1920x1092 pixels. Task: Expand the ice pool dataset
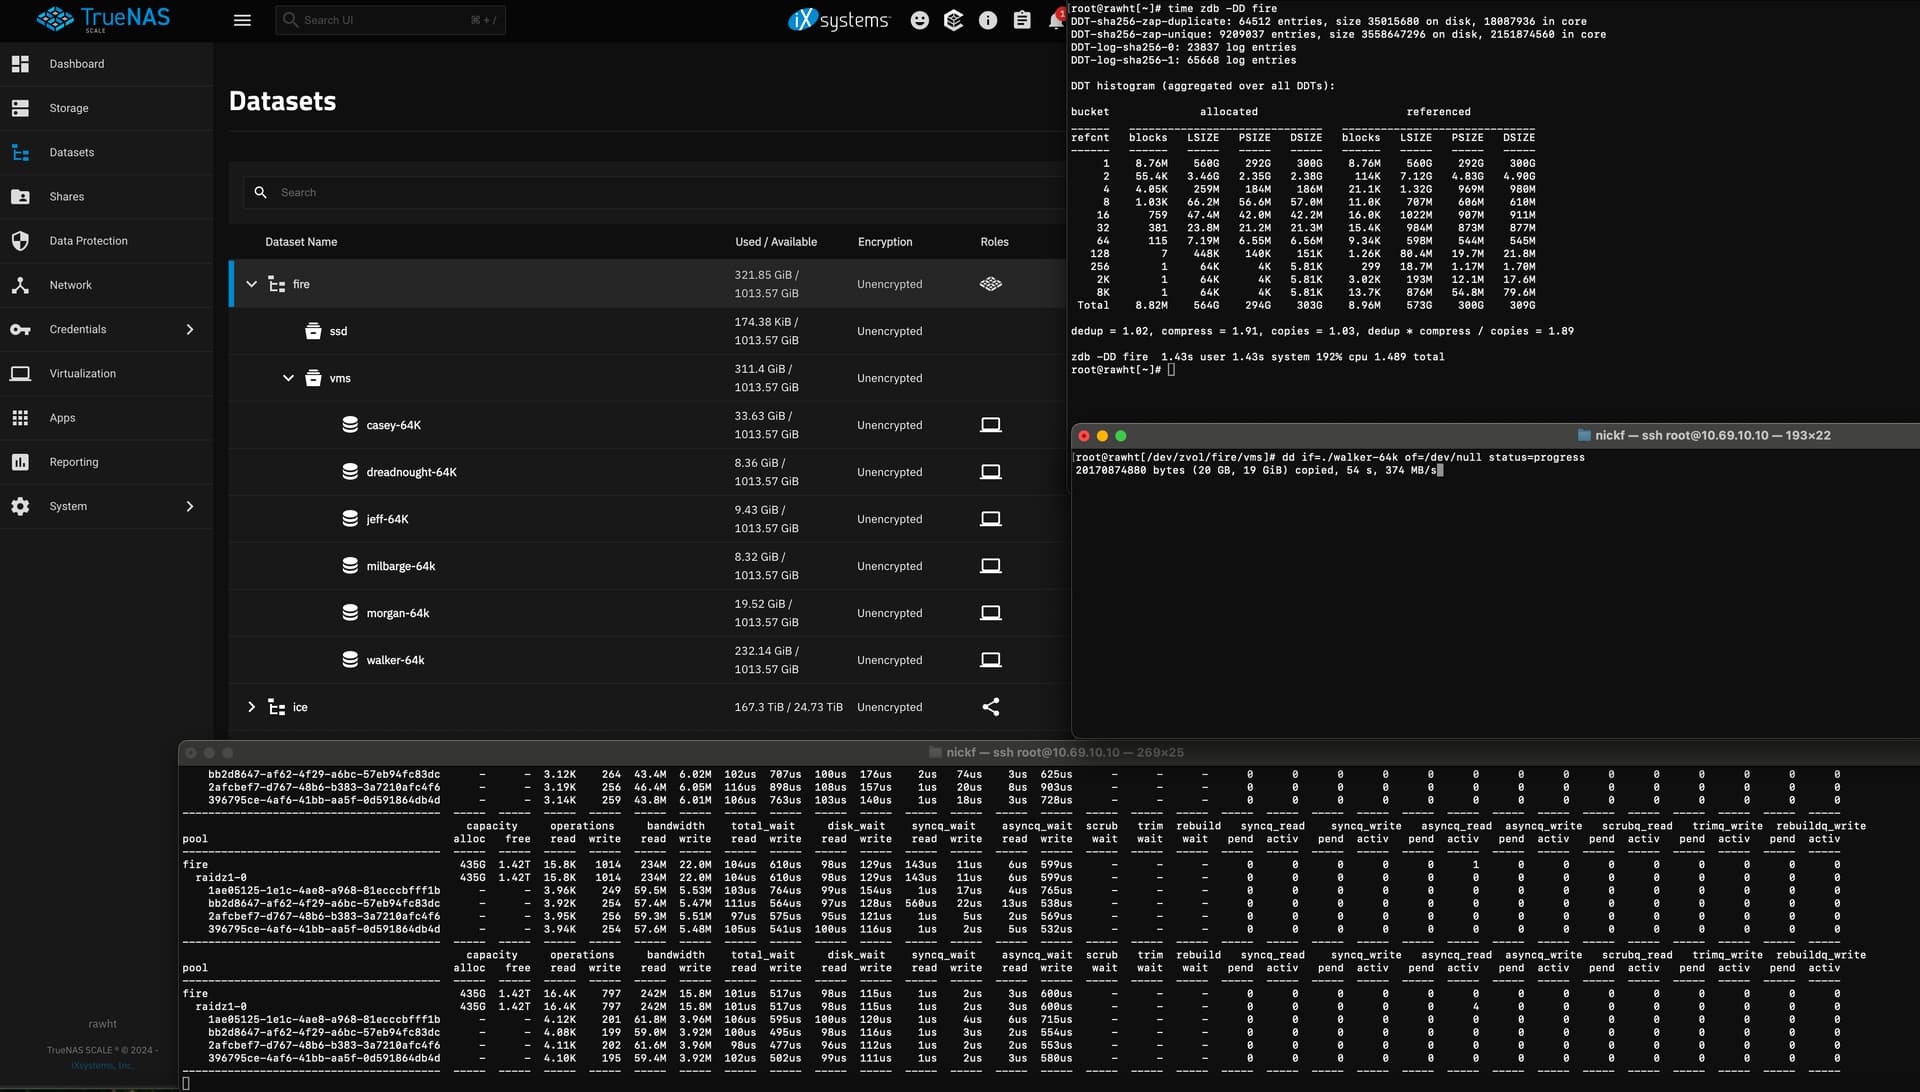252,707
